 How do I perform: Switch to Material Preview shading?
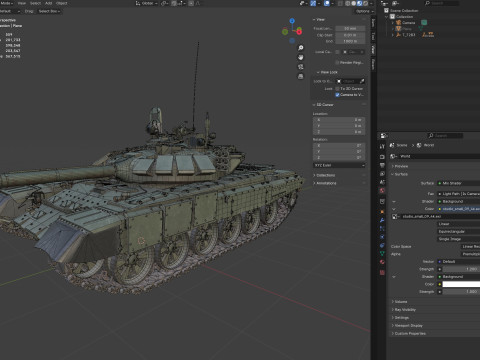(360, 3)
